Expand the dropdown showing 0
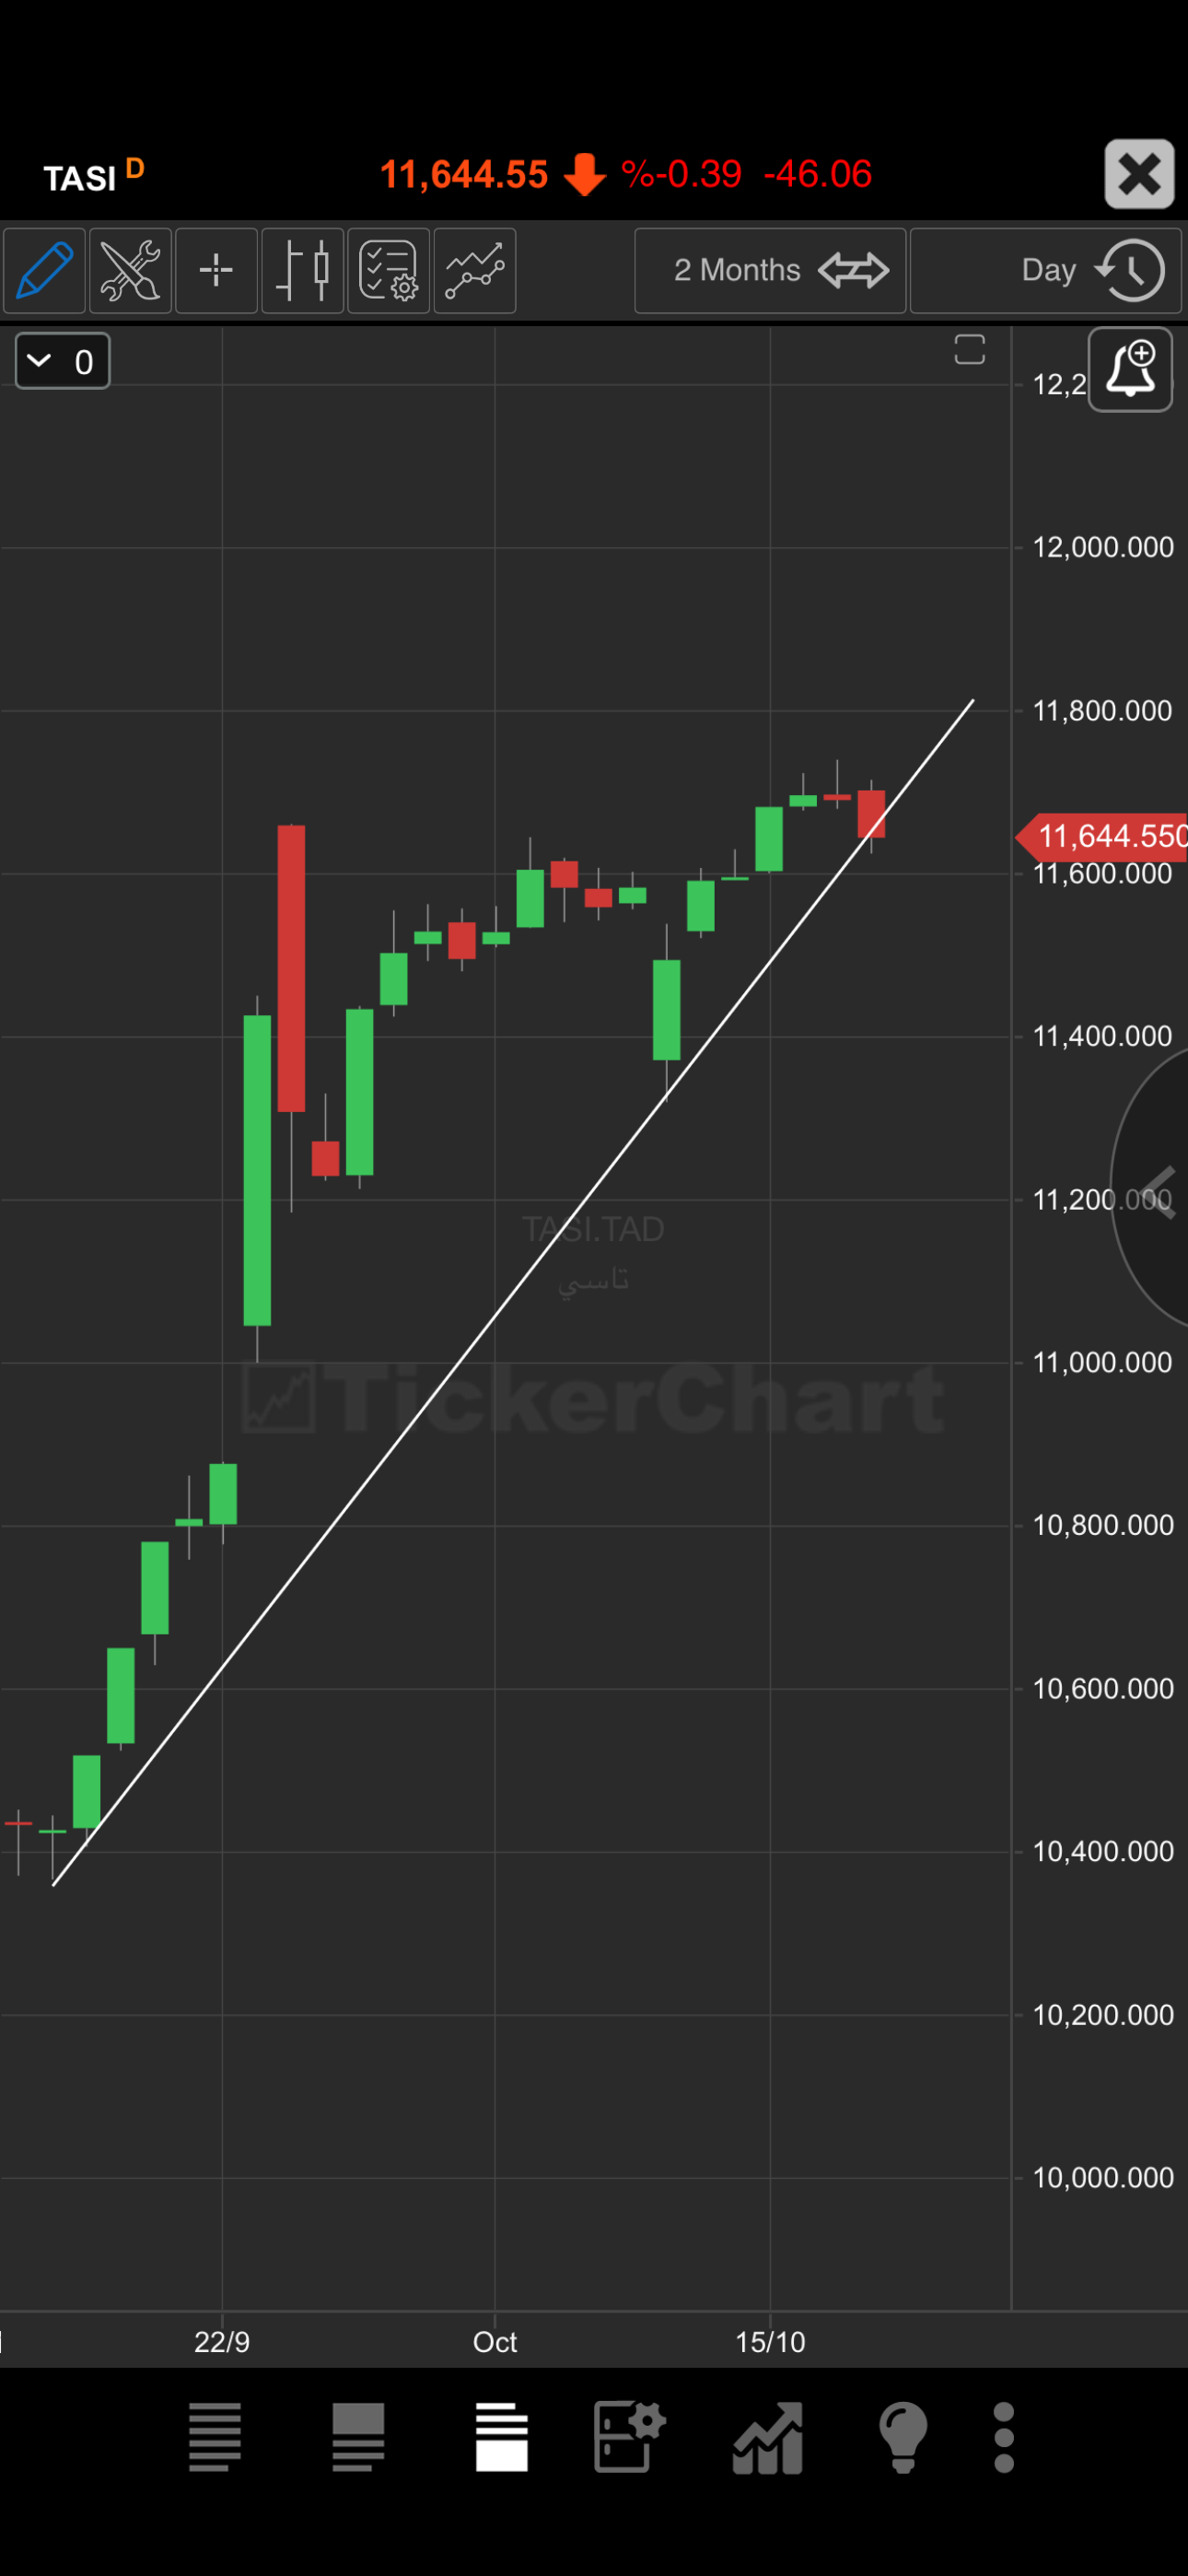 tap(62, 361)
